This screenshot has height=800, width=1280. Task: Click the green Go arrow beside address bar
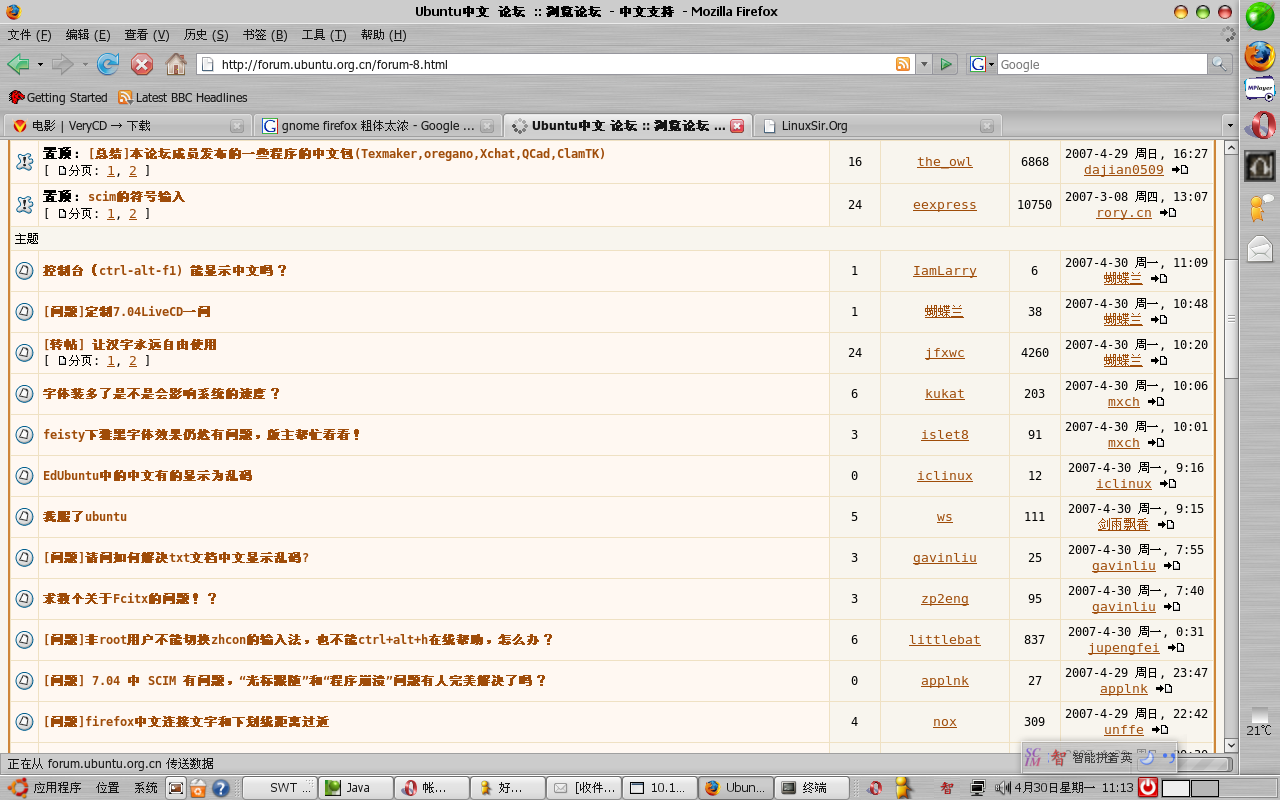(947, 64)
